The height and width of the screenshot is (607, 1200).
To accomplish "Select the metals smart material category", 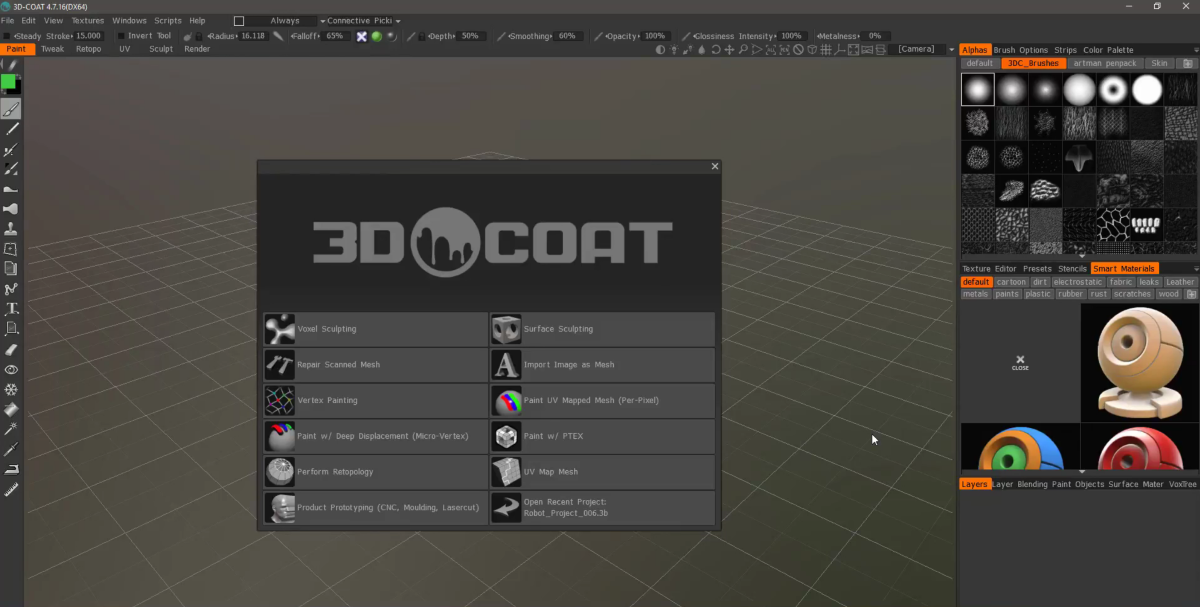I will (975, 294).
